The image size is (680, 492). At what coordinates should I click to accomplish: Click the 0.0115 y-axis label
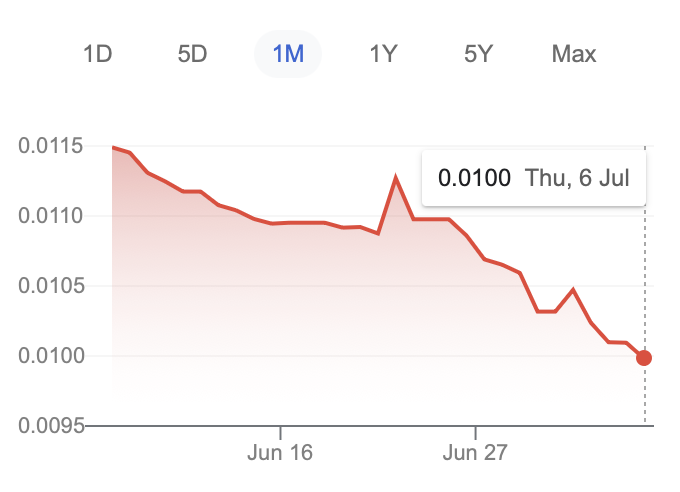tap(50, 146)
